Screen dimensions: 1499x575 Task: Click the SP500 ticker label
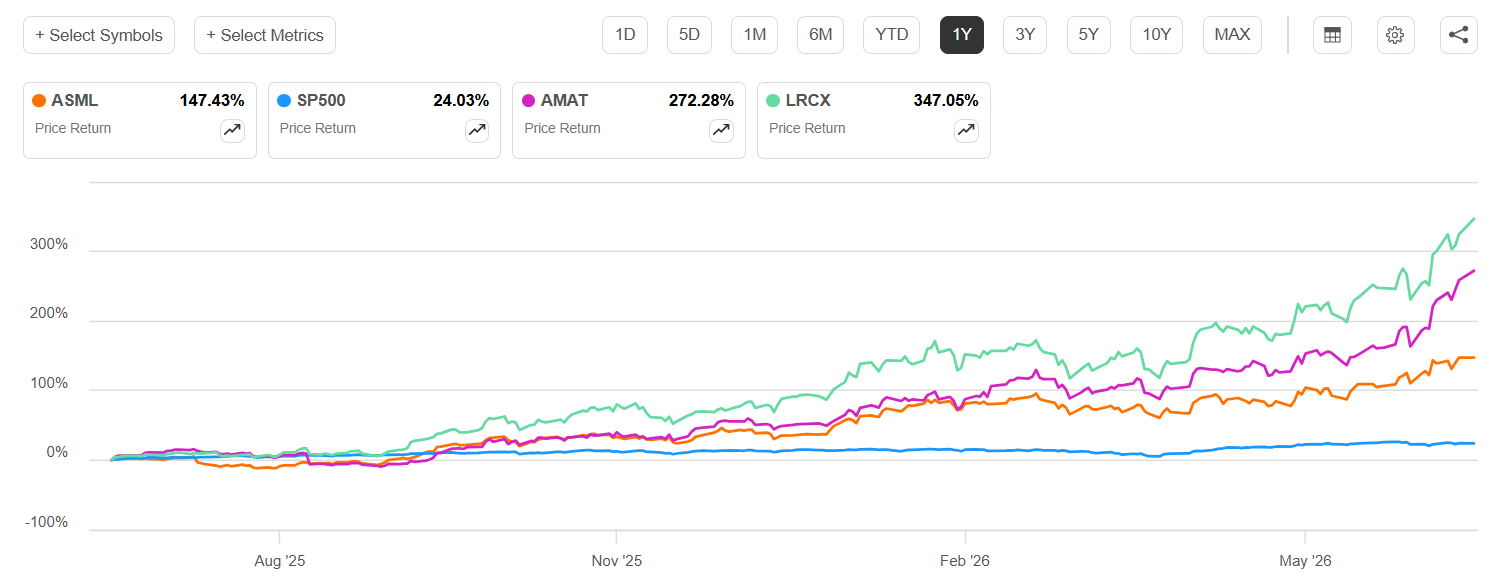[x=321, y=100]
